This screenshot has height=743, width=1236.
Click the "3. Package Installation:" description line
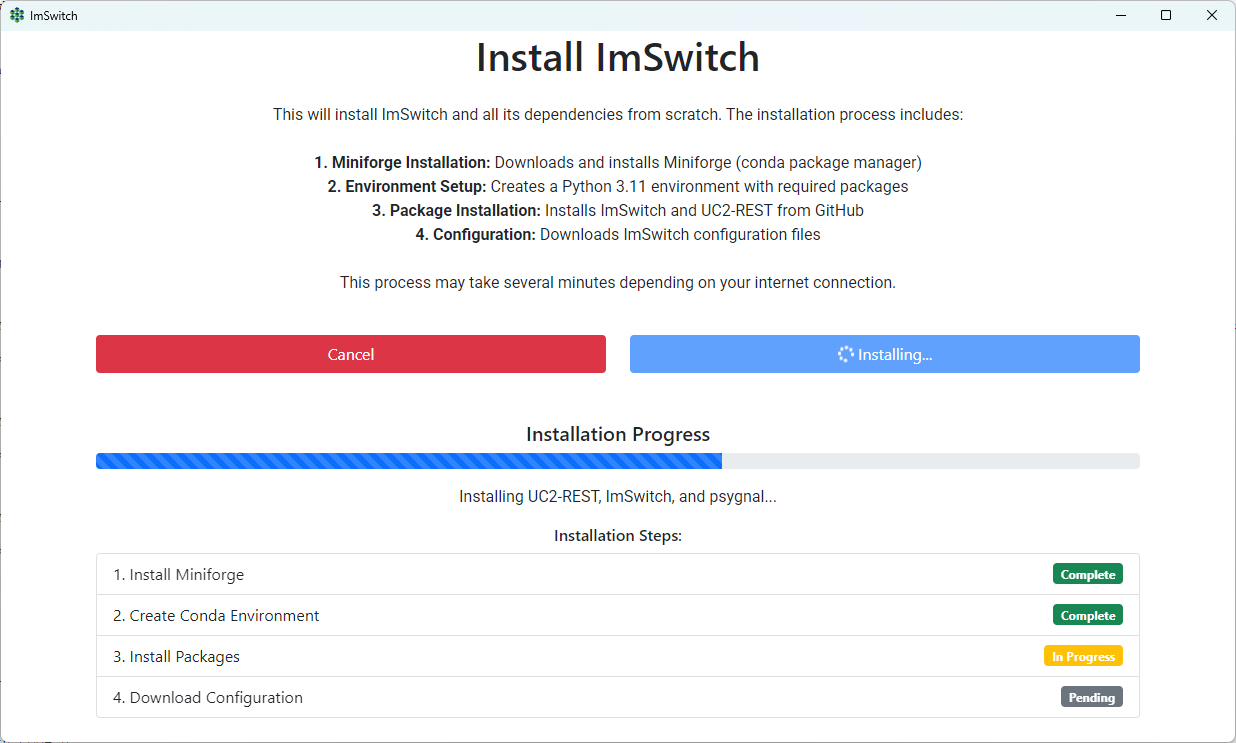618,210
